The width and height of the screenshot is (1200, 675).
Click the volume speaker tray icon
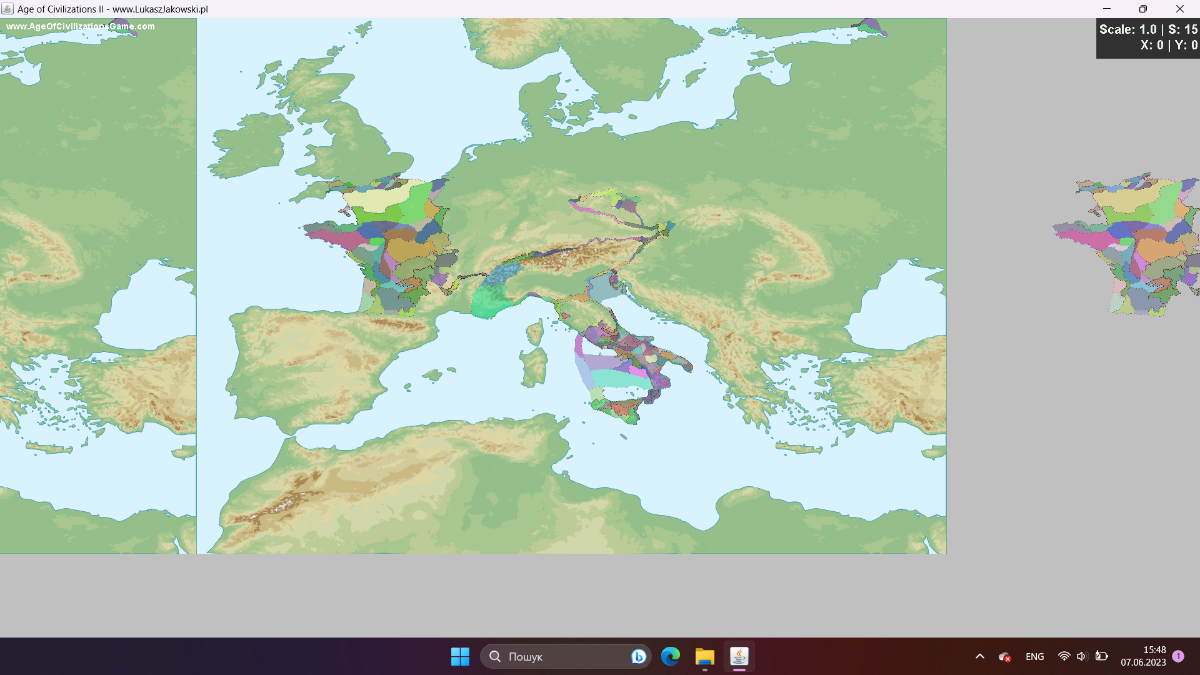tap(1082, 656)
